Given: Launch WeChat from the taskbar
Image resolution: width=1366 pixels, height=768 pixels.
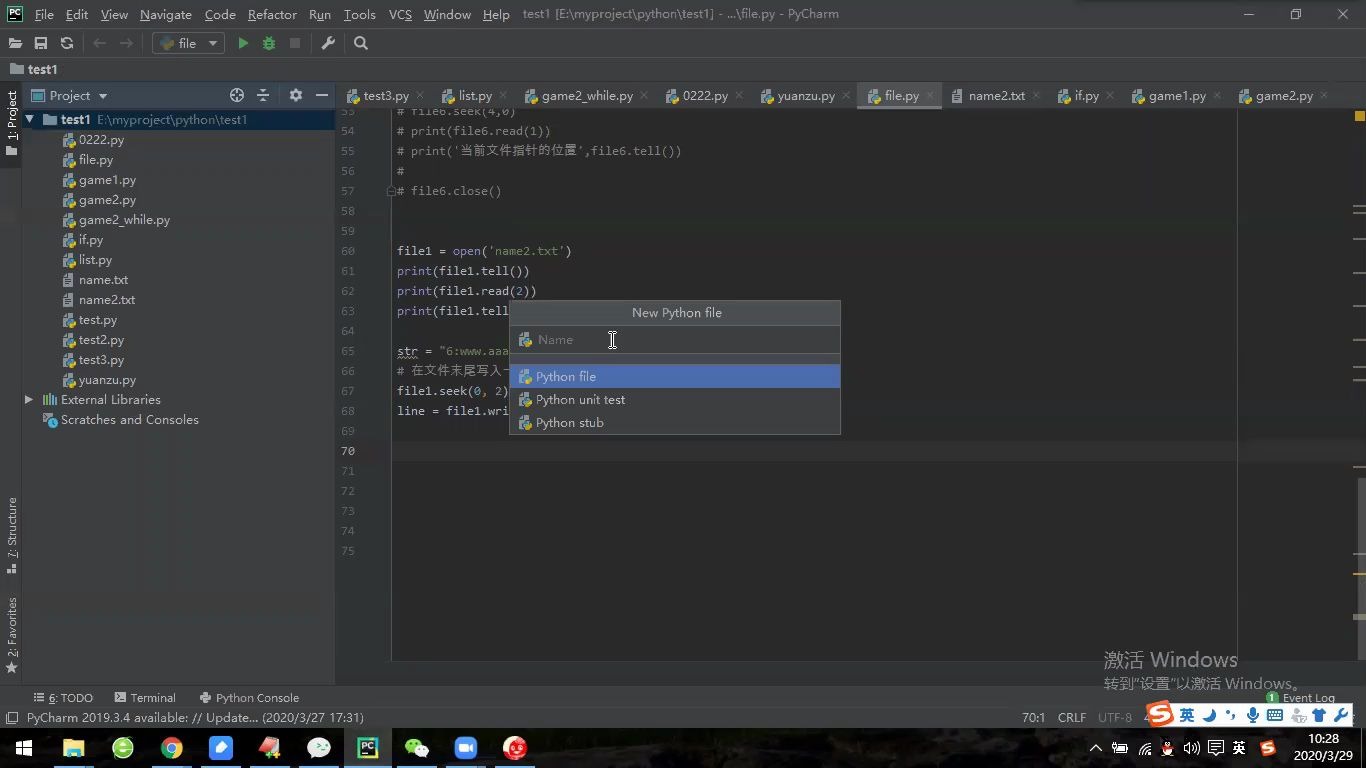Looking at the screenshot, I should point(416,748).
